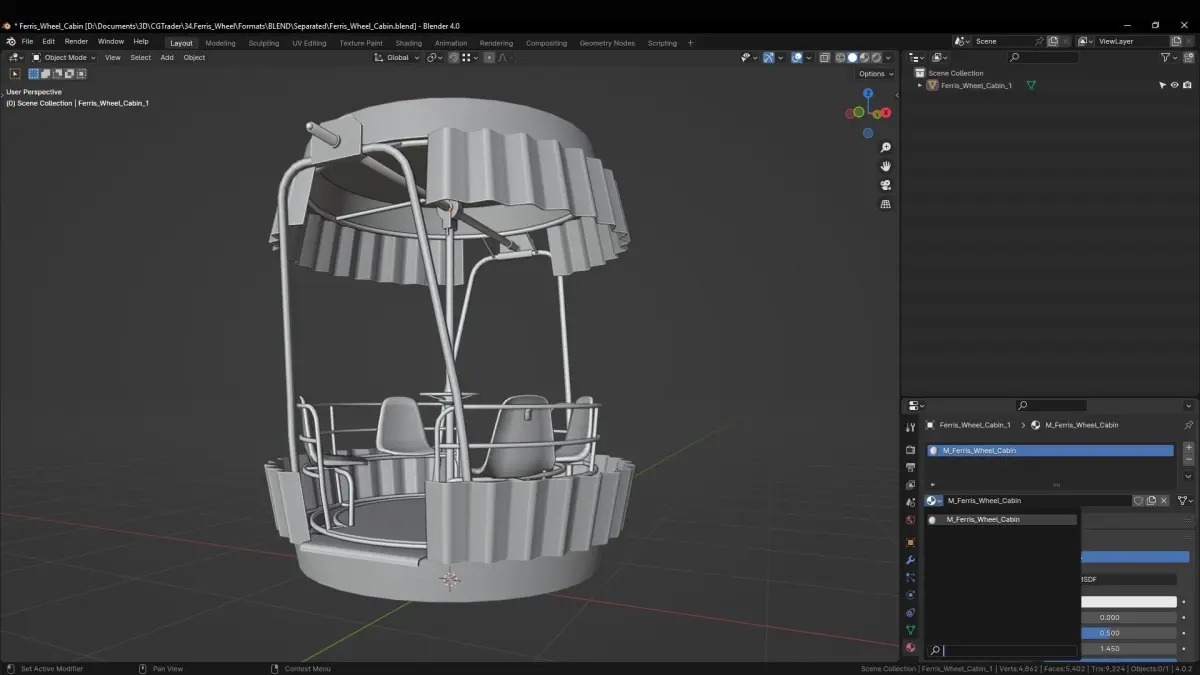Viewport: 1200px width, 675px height.
Task: Hide Ferris_Wheel_Cabin_1 with the eye icon
Action: tap(1174, 86)
